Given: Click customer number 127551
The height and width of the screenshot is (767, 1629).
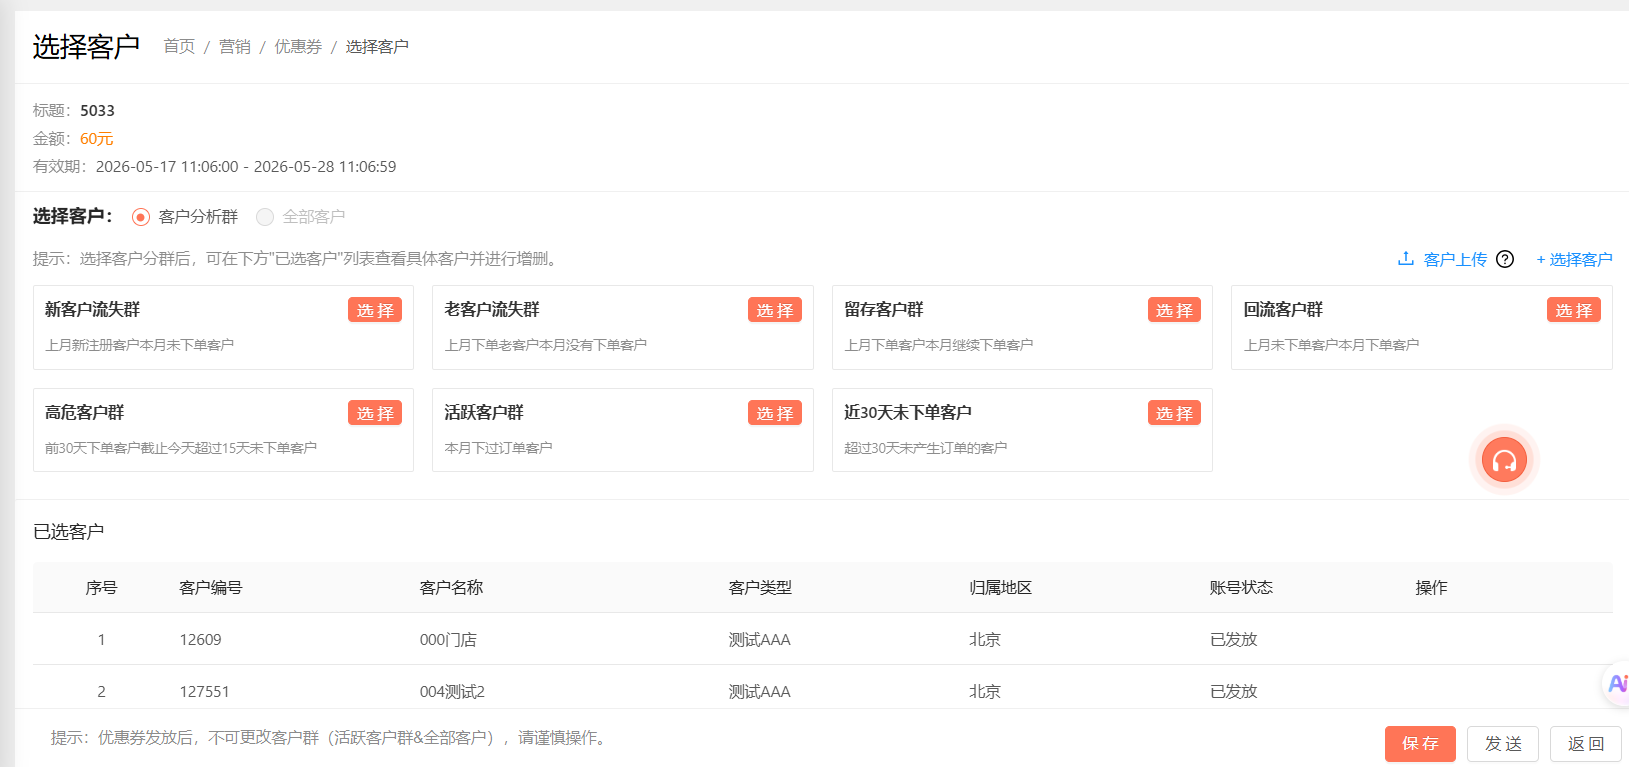Looking at the screenshot, I should tap(205, 692).
